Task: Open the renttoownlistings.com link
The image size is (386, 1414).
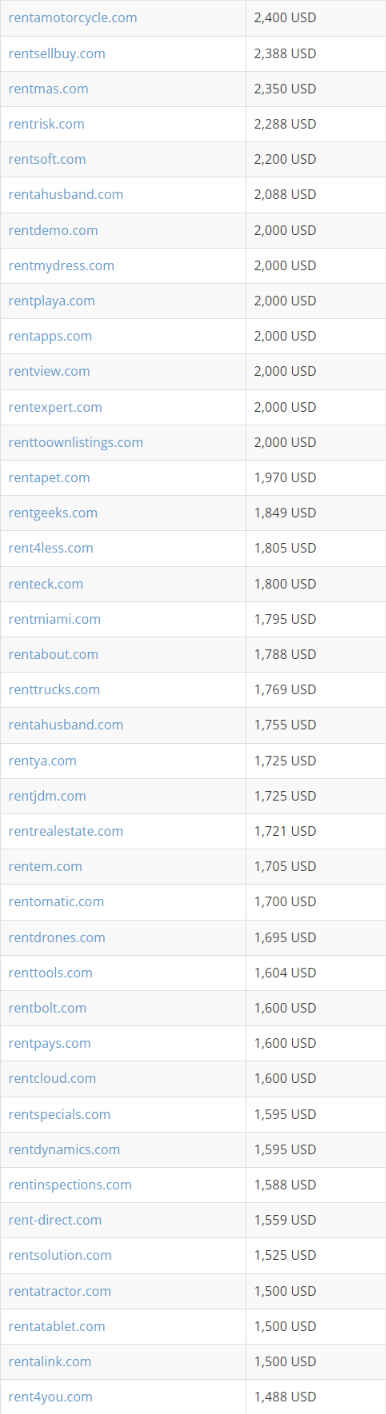Action: (76, 442)
